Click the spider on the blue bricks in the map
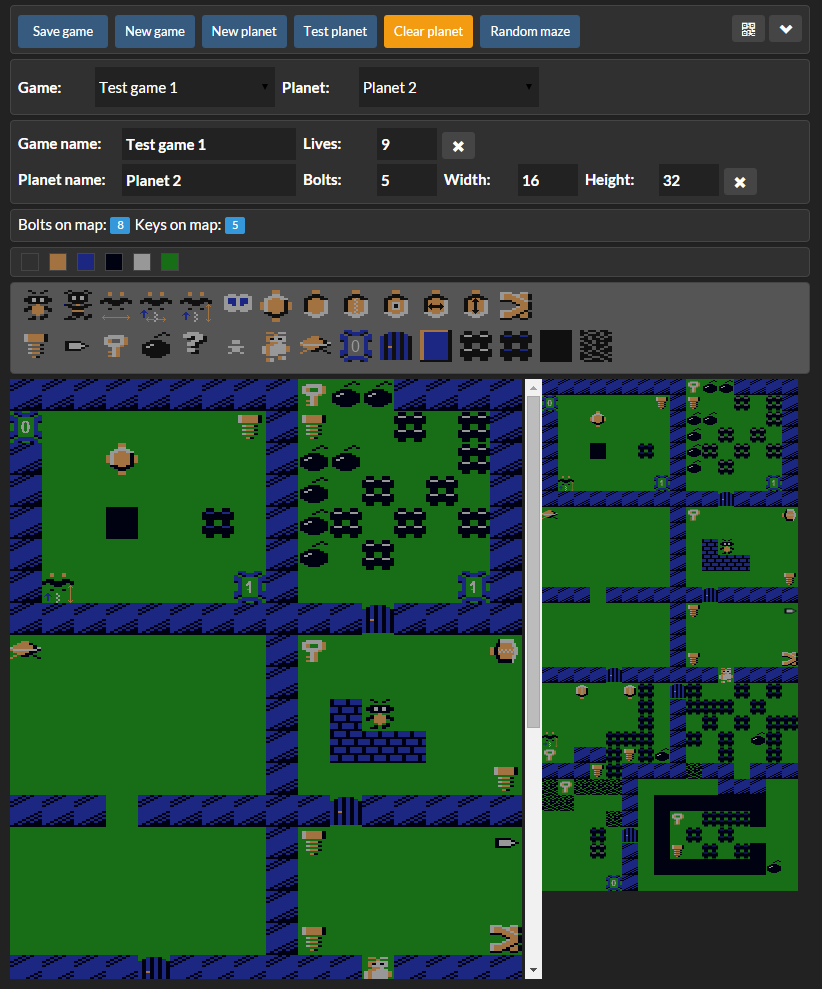 [379, 714]
